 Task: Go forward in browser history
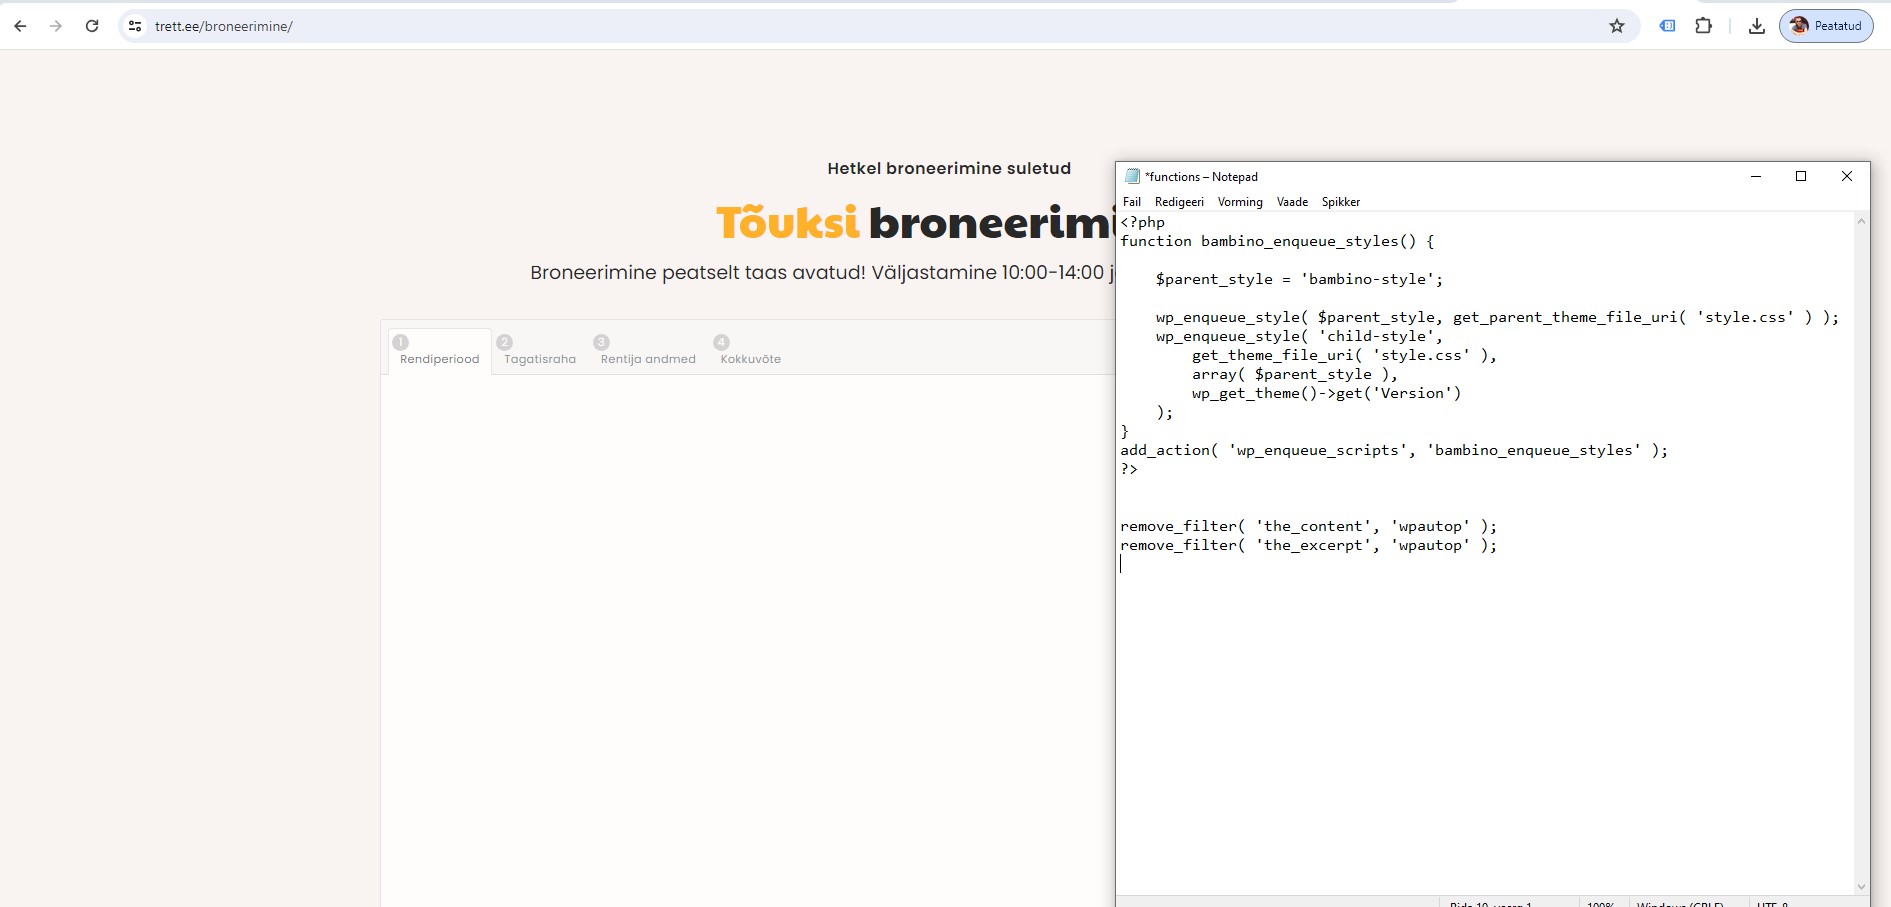click(x=56, y=26)
